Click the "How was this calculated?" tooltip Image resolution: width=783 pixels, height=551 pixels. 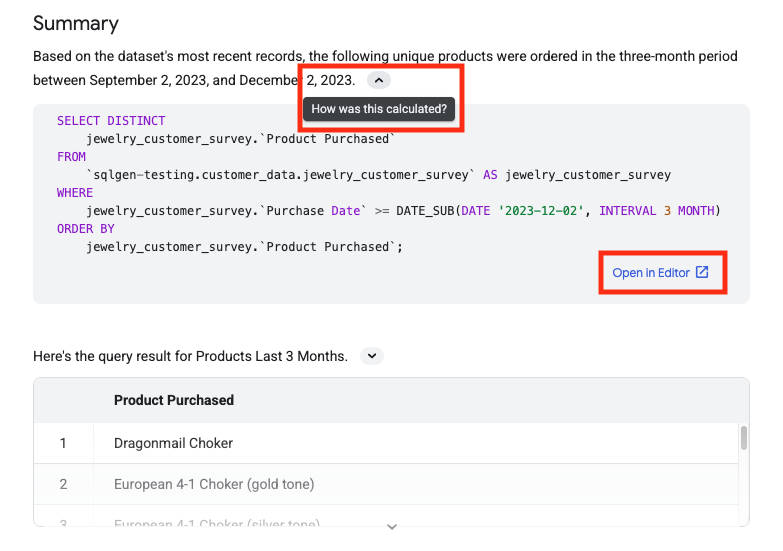379,109
